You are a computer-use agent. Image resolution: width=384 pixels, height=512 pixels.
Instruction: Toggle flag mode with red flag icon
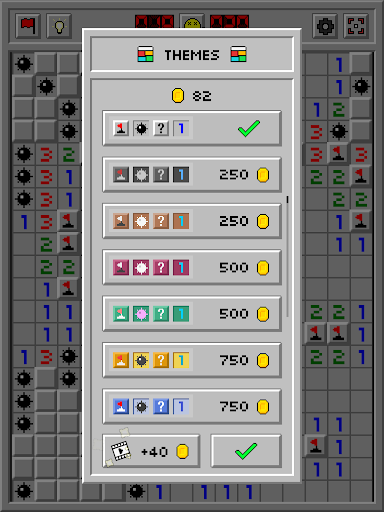point(28,26)
